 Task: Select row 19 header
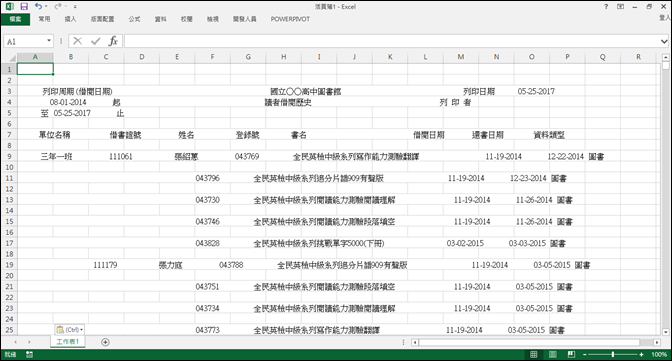click(9, 265)
